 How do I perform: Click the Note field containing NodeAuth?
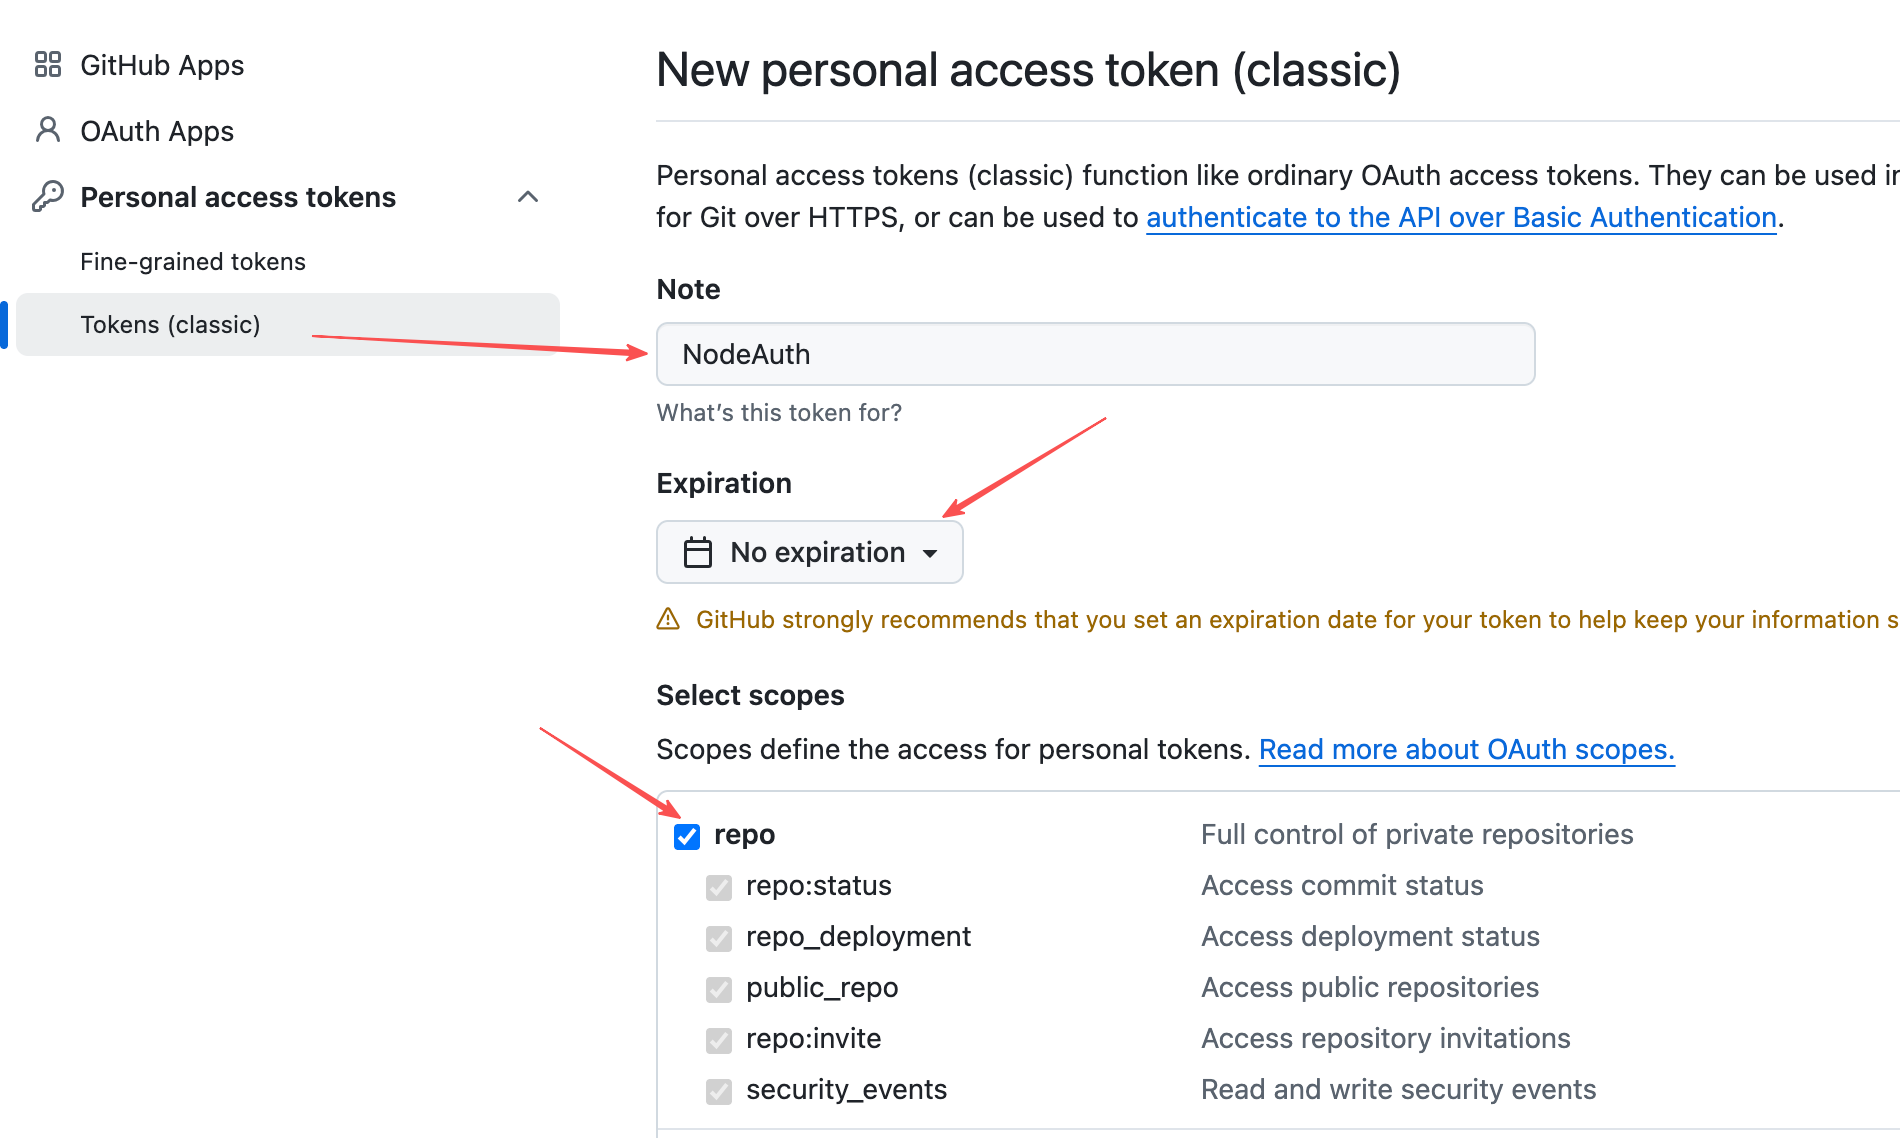coord(1095,354)
